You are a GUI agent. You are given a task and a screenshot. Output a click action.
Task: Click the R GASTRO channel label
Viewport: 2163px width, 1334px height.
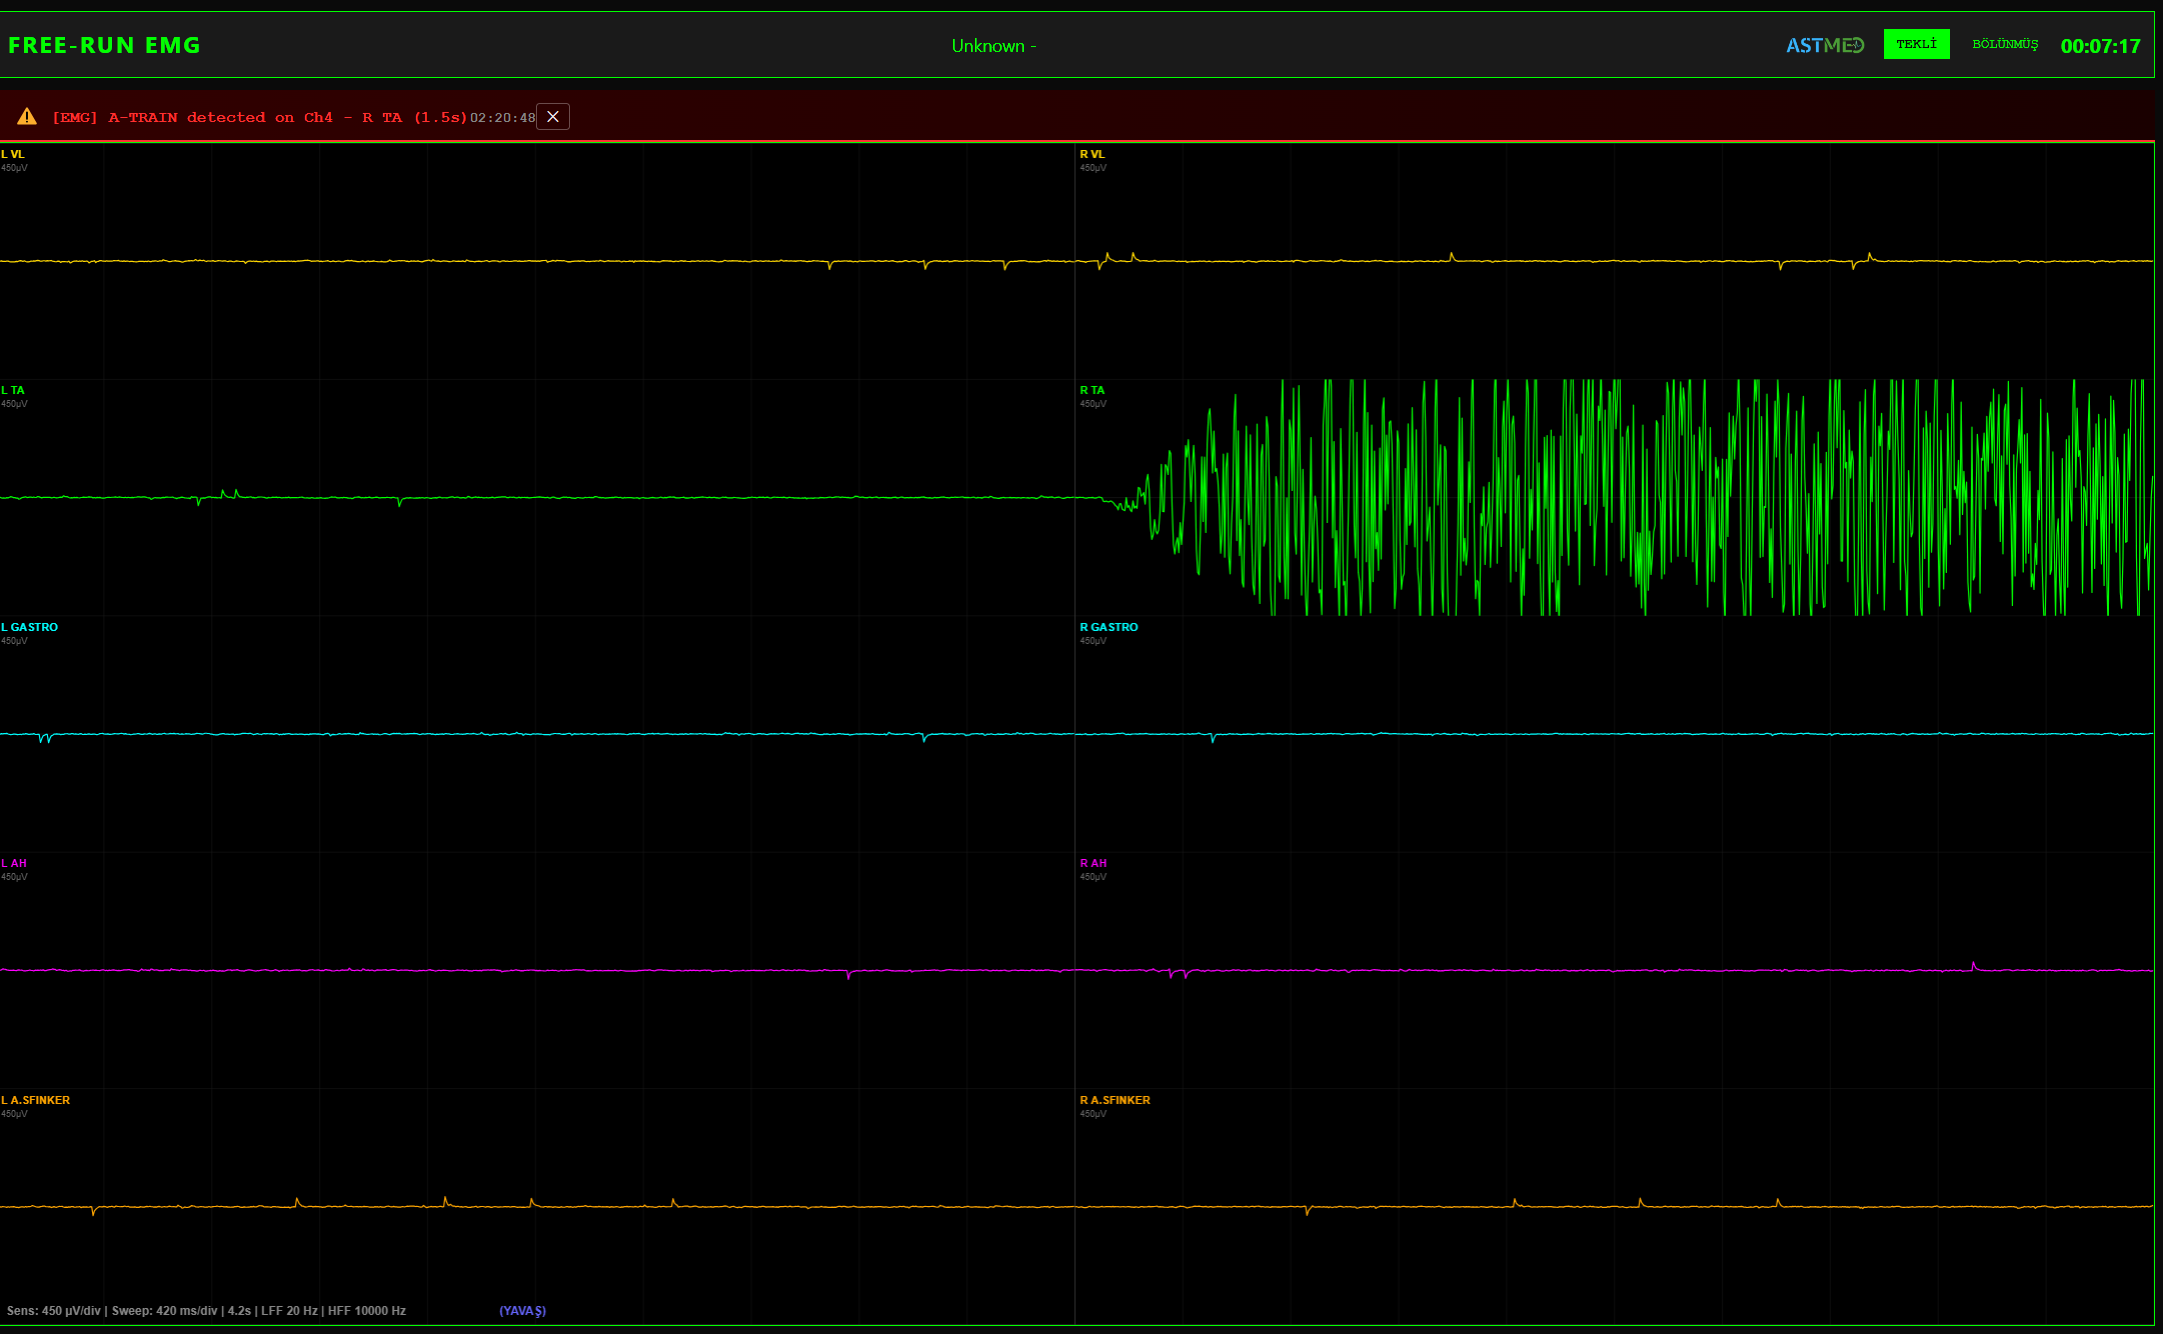click(1109, 627)
